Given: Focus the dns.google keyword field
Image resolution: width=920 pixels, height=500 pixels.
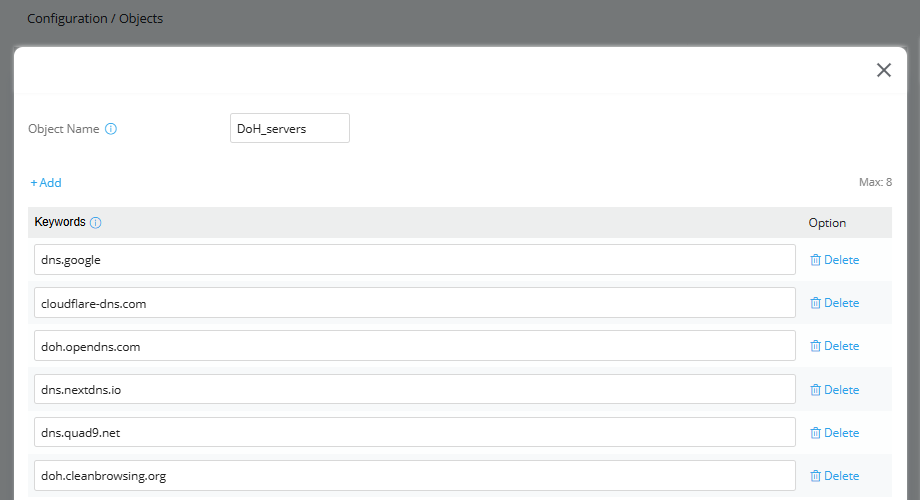Looking at the screenshot, I should point(415,259).
